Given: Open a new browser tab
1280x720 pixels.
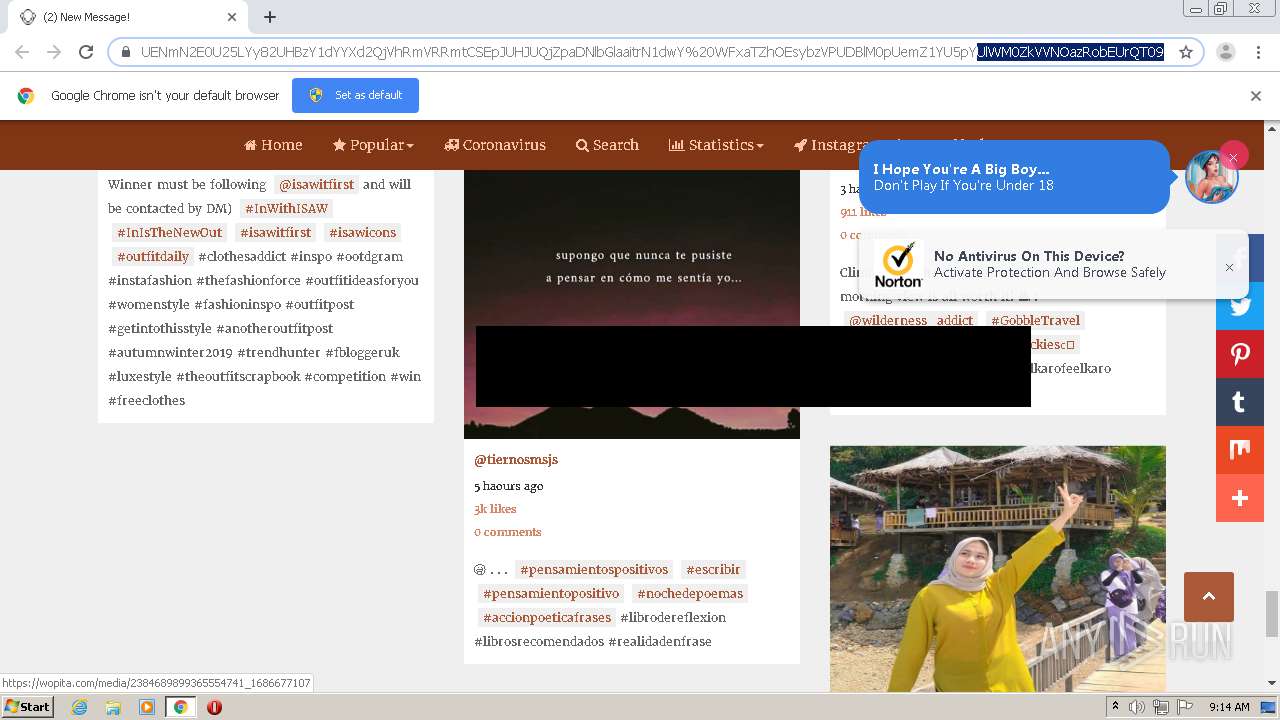Looking at the screenshot, I should click(270, 17).
